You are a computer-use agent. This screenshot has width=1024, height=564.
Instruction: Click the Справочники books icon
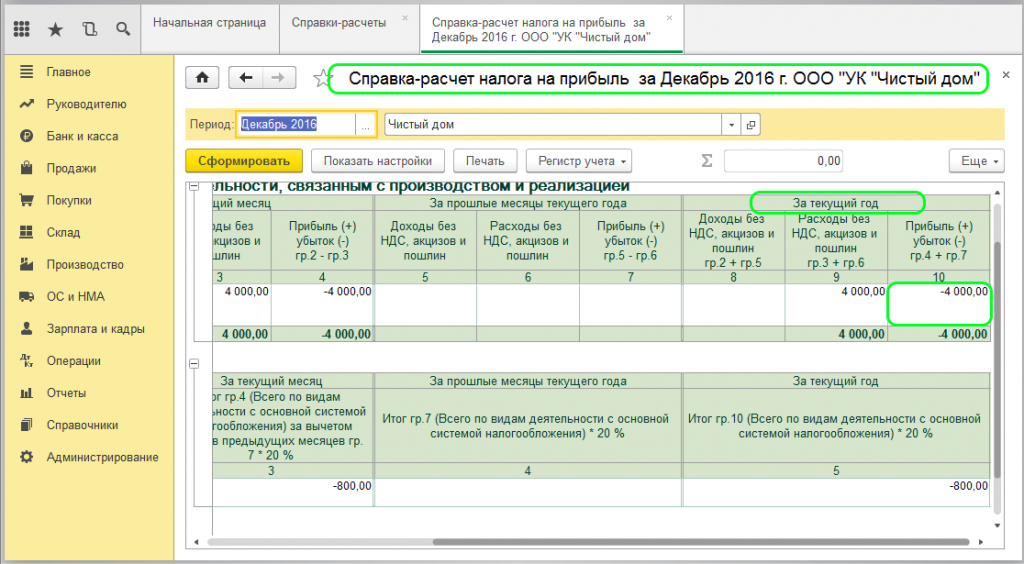(26, 425)
